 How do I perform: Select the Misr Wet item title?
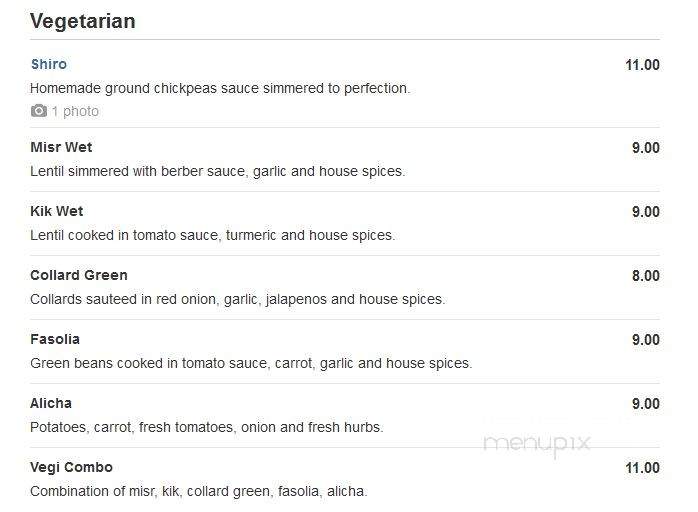[x=61, y=147]
